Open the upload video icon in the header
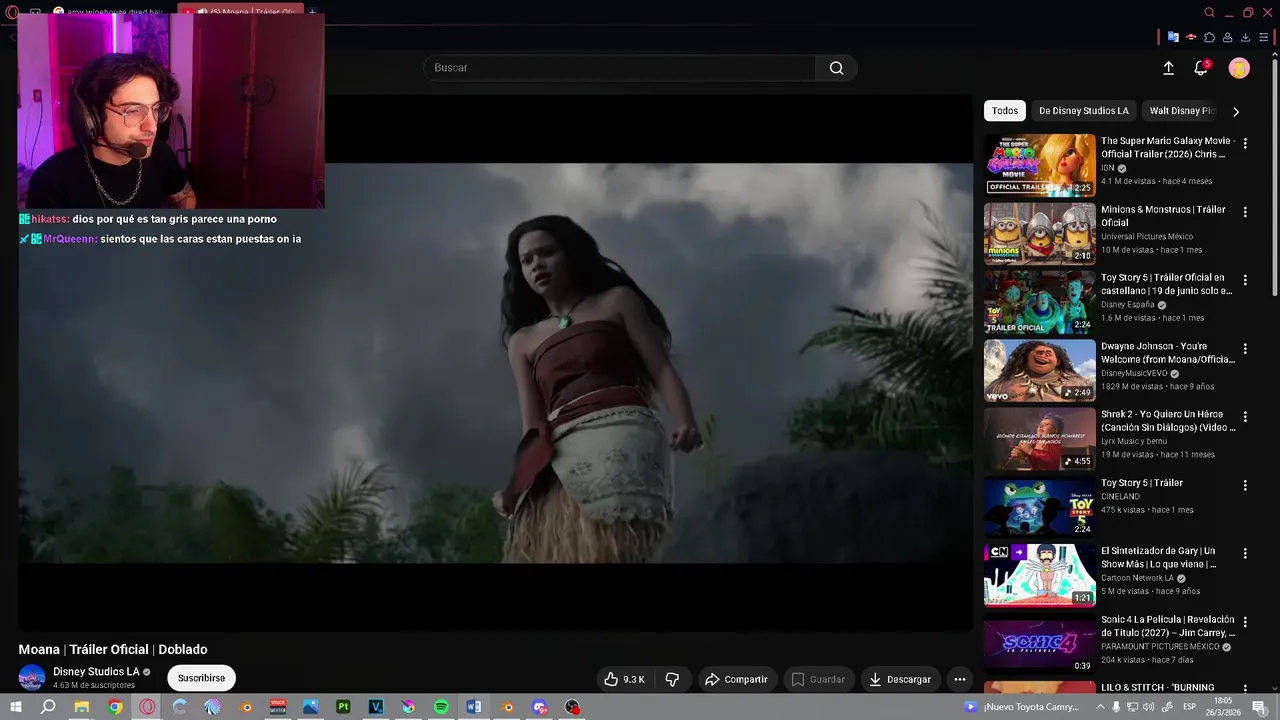This screenshot has width=1280, height=720. (x=1168, y=68)
